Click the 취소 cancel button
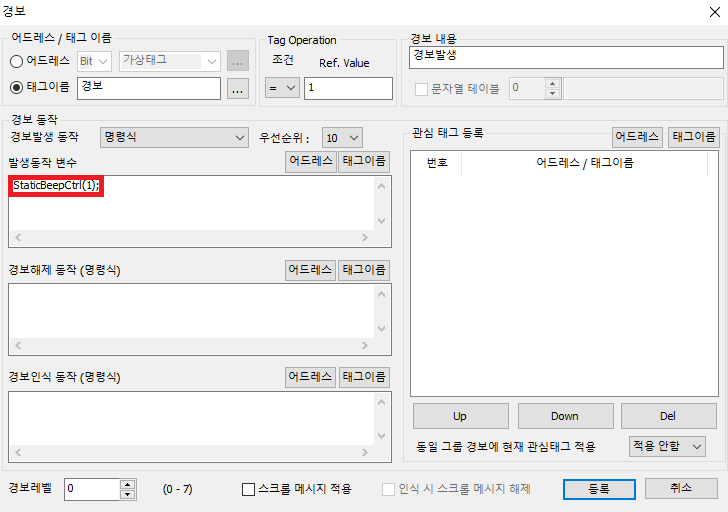 681,488
